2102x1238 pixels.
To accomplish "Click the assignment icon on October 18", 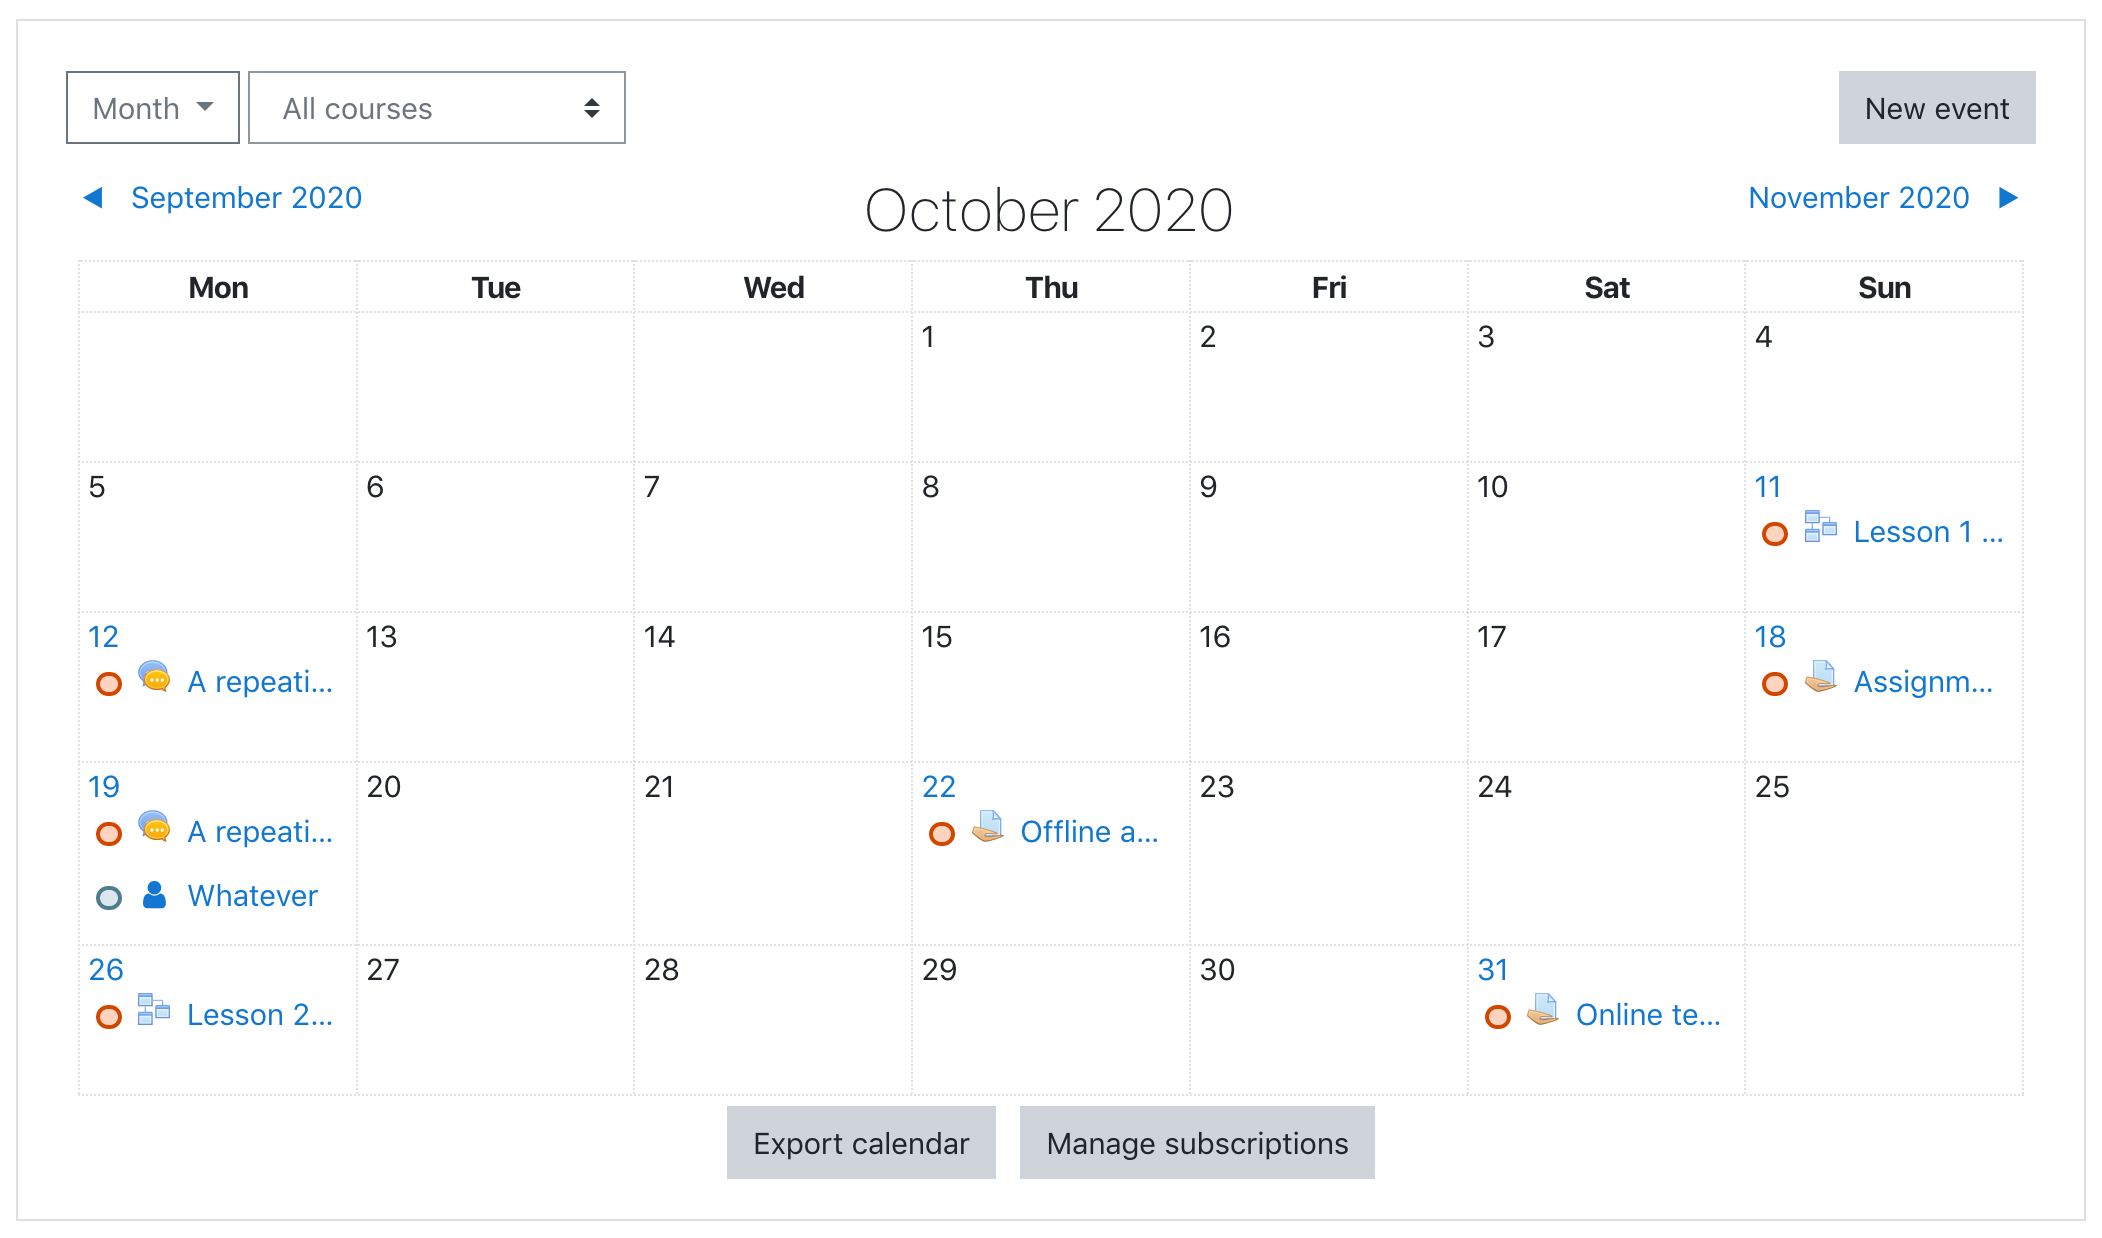I will [x=1821, y=676].
